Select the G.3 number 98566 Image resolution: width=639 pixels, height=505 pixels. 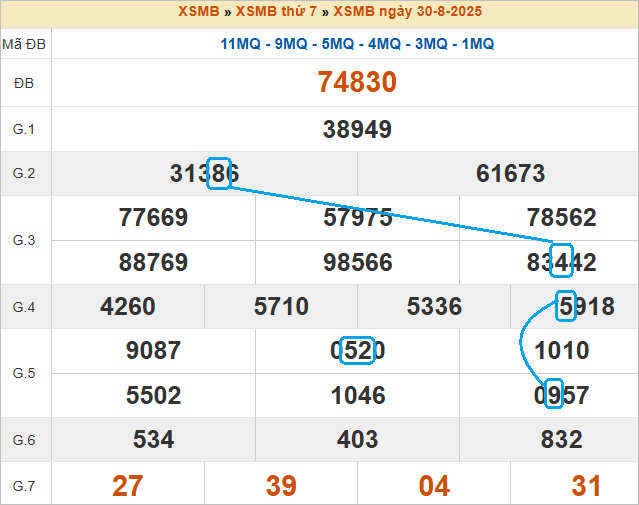[357, 262]
